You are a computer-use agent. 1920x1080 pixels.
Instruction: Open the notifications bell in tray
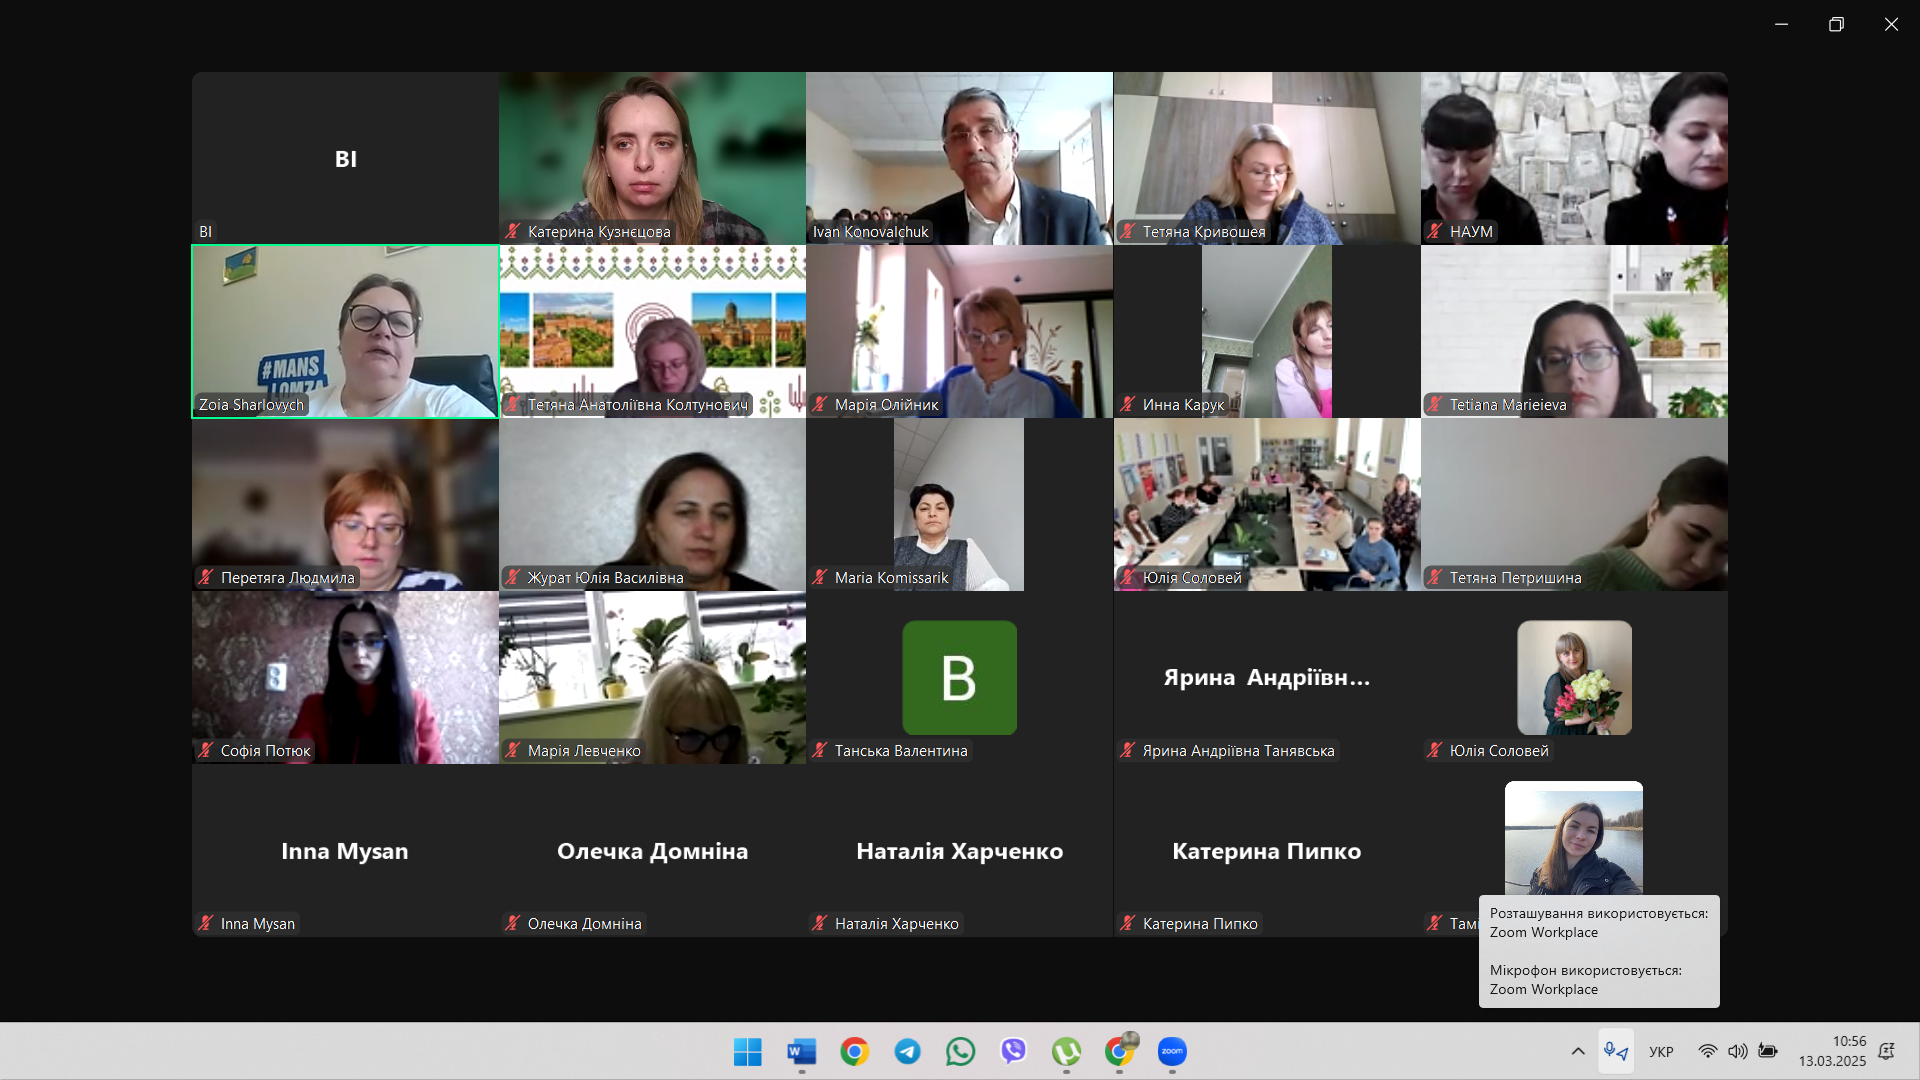click(x=1887, y=1052)
